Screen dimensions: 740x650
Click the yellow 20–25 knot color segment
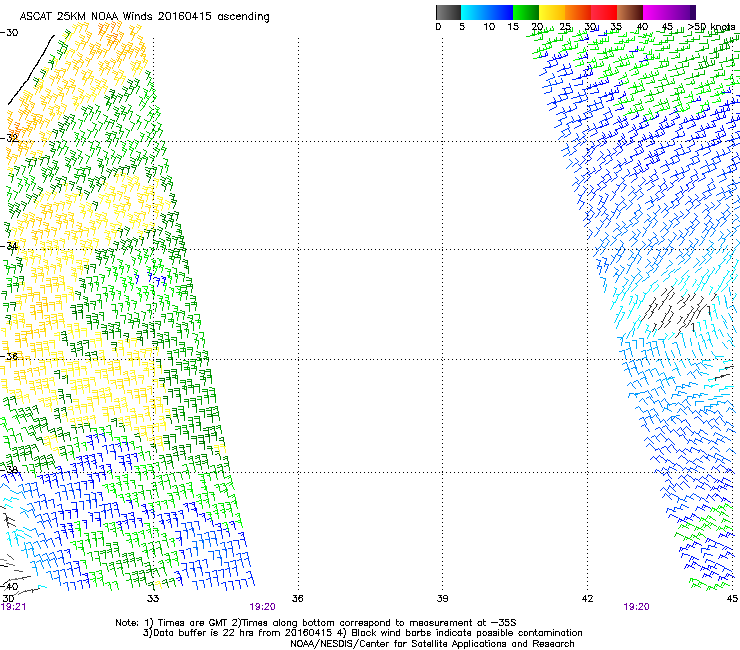[552, 12]
